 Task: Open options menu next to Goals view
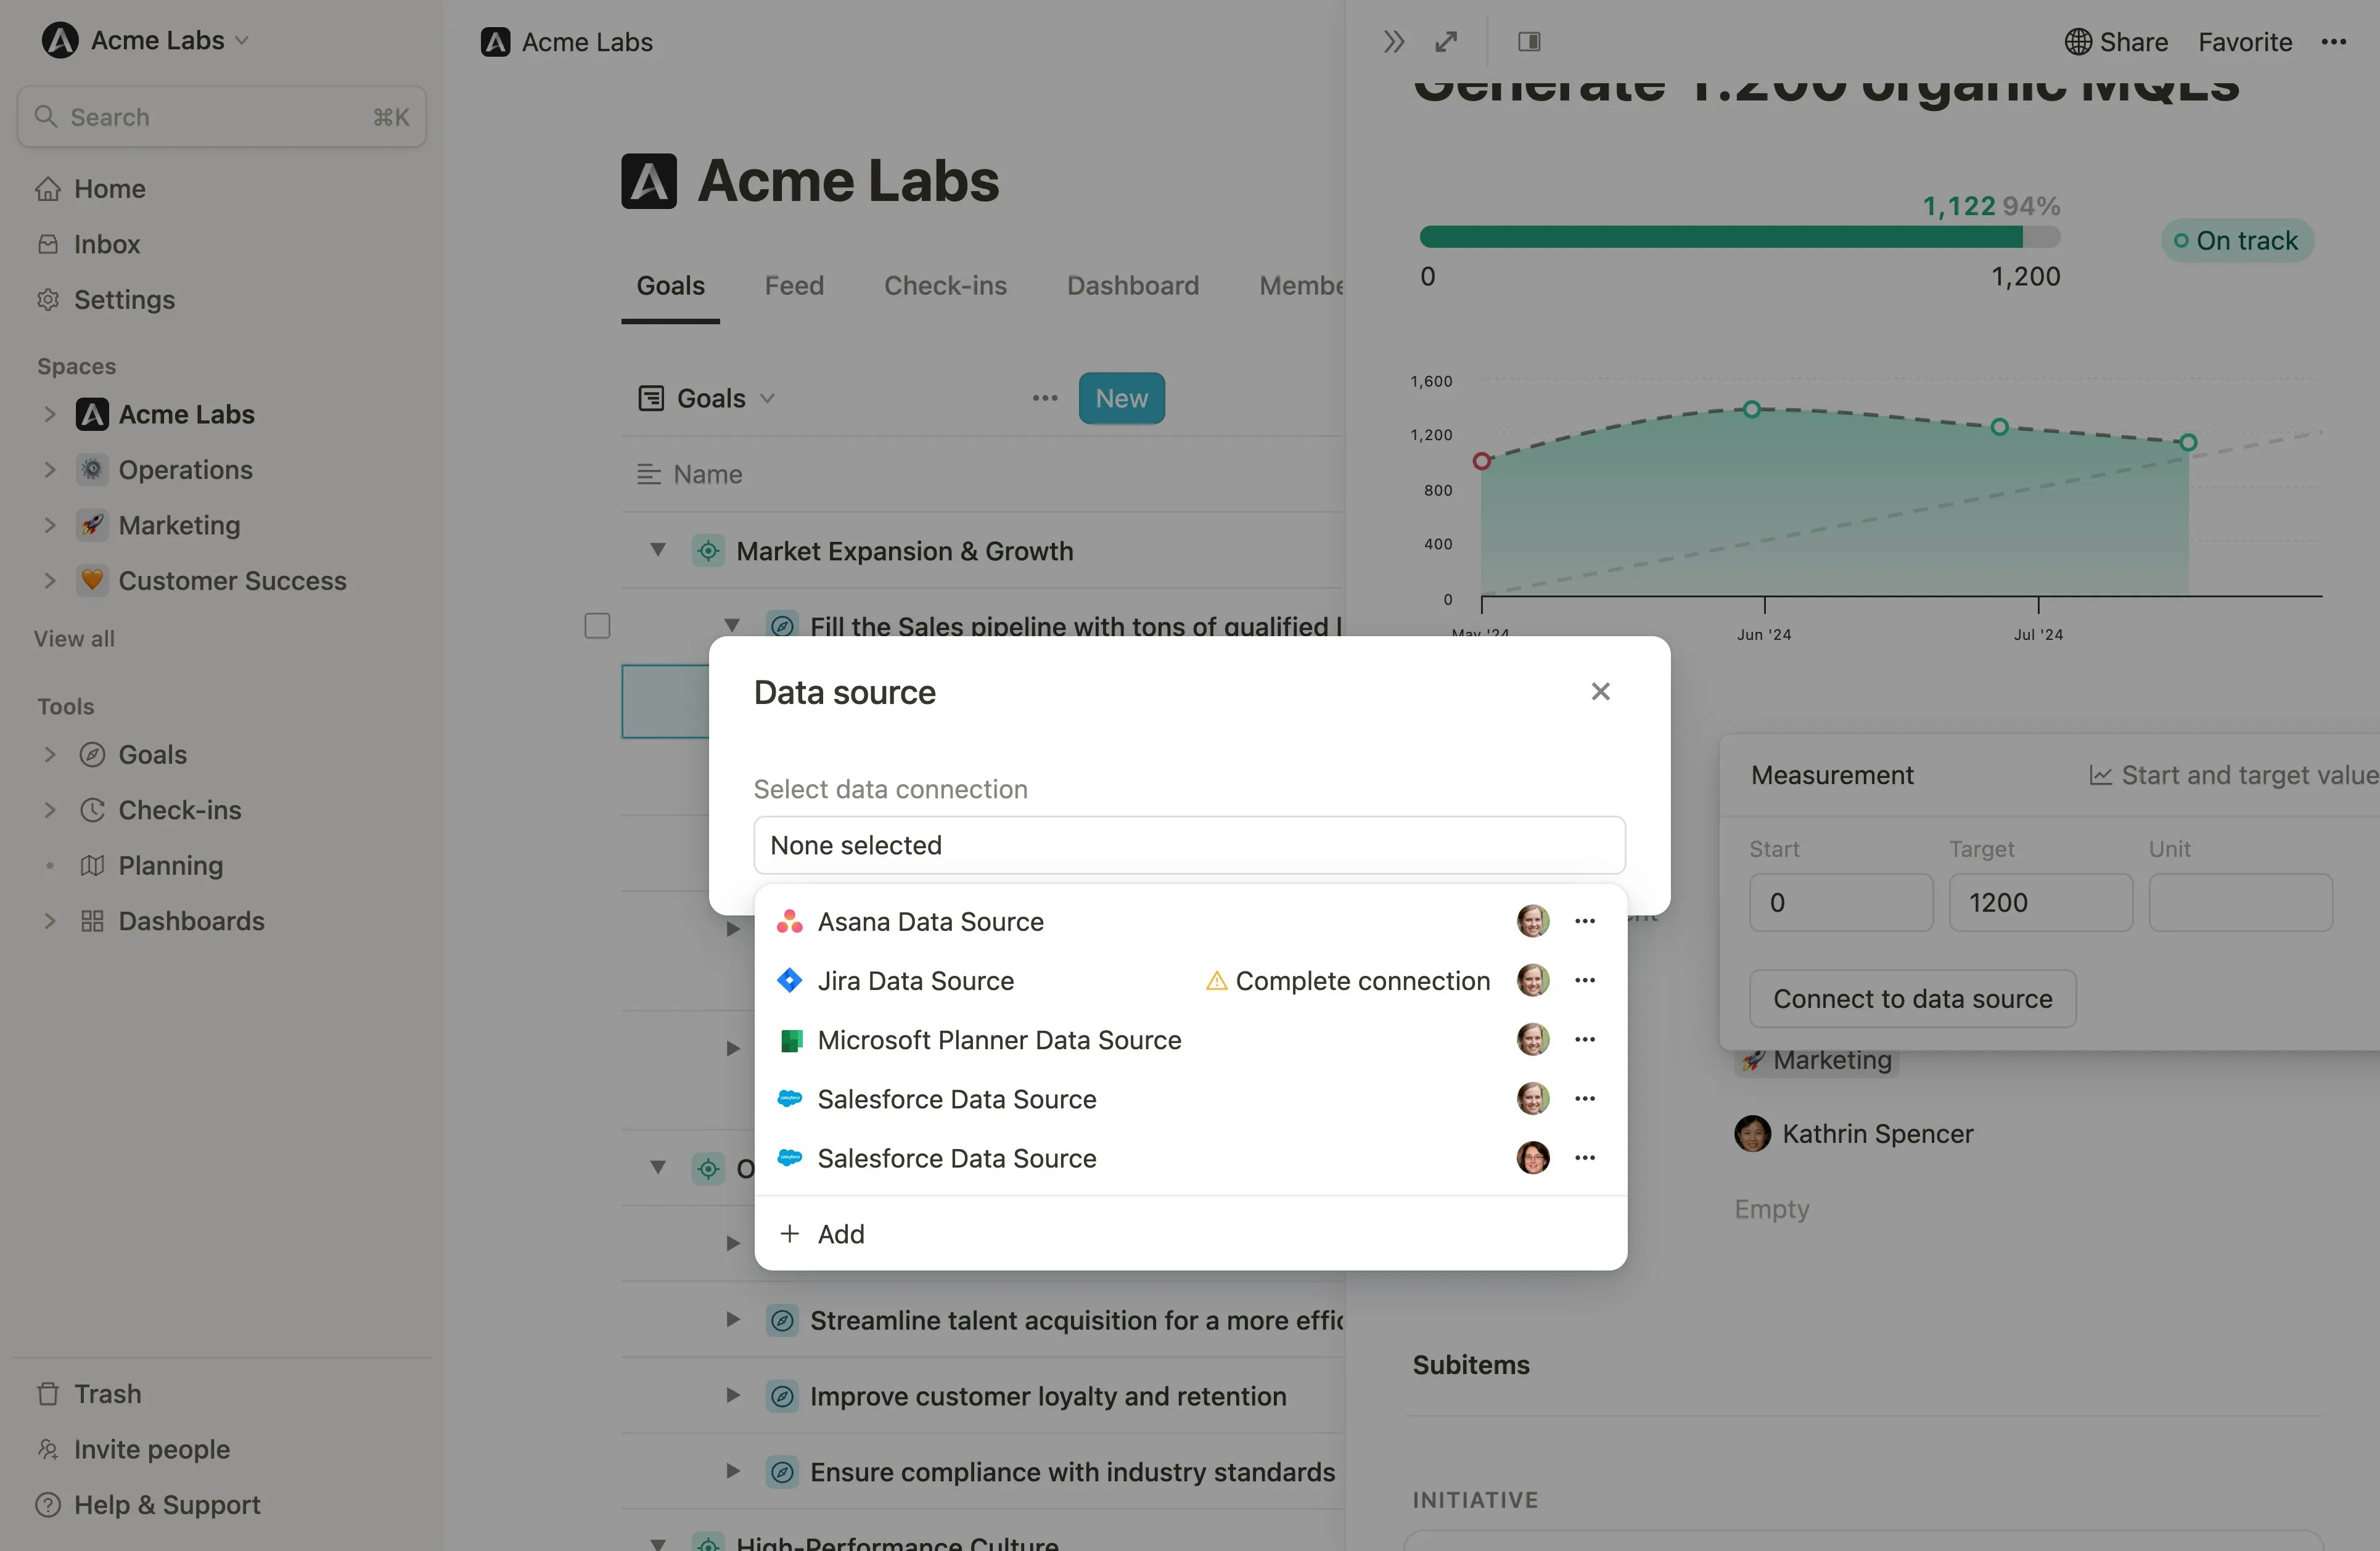[1044, 398]
